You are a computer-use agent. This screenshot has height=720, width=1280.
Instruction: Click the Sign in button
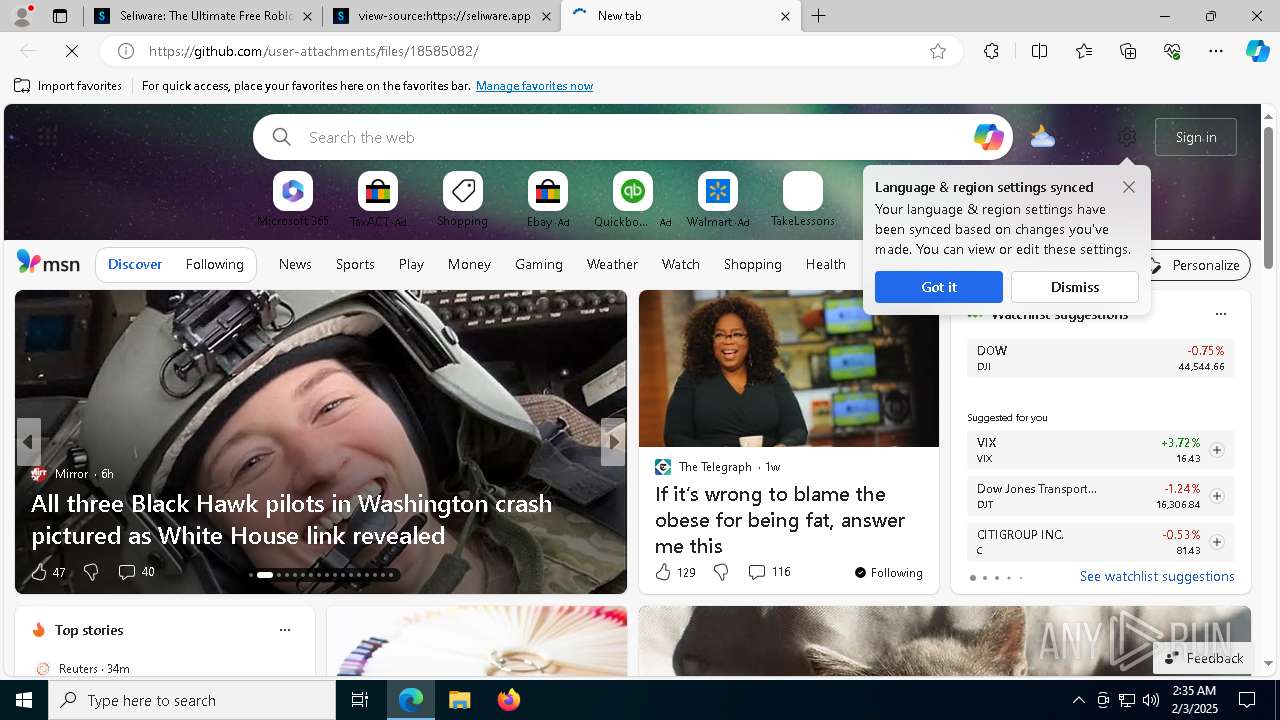tap(1196, 137)
